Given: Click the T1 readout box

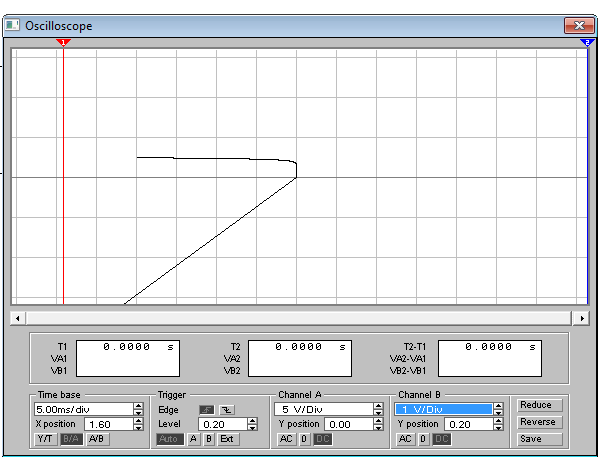Looking at the screenshot, I should [x=128, y=359].
